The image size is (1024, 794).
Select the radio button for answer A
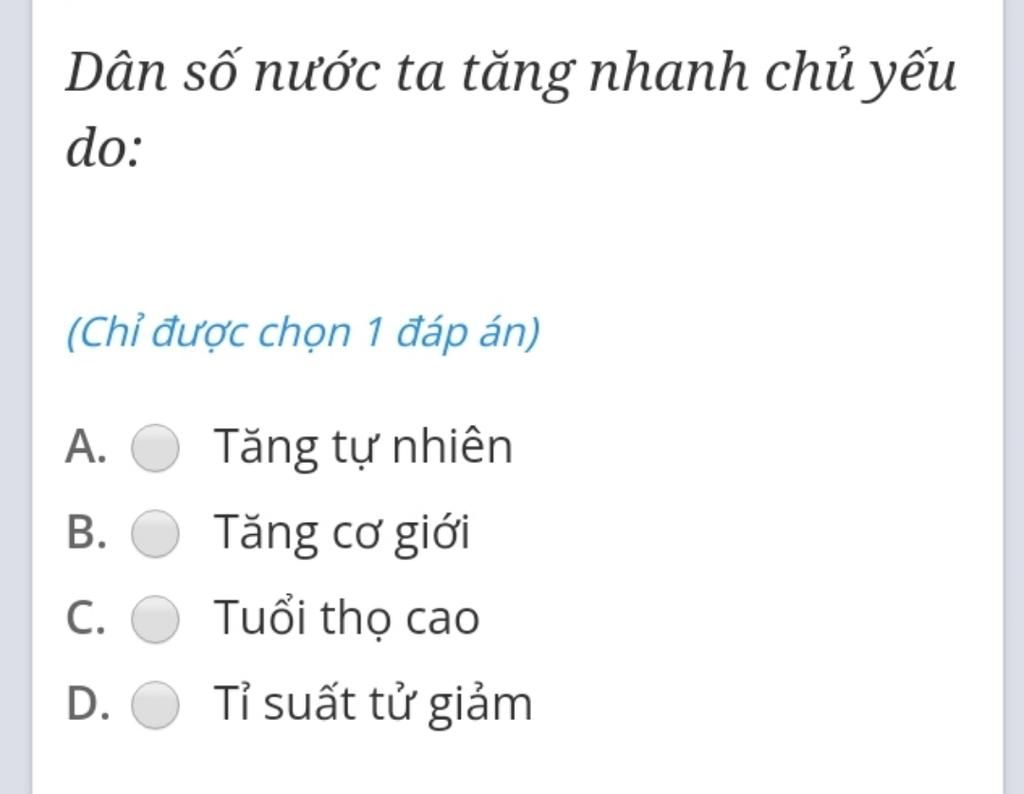(156, 447)
